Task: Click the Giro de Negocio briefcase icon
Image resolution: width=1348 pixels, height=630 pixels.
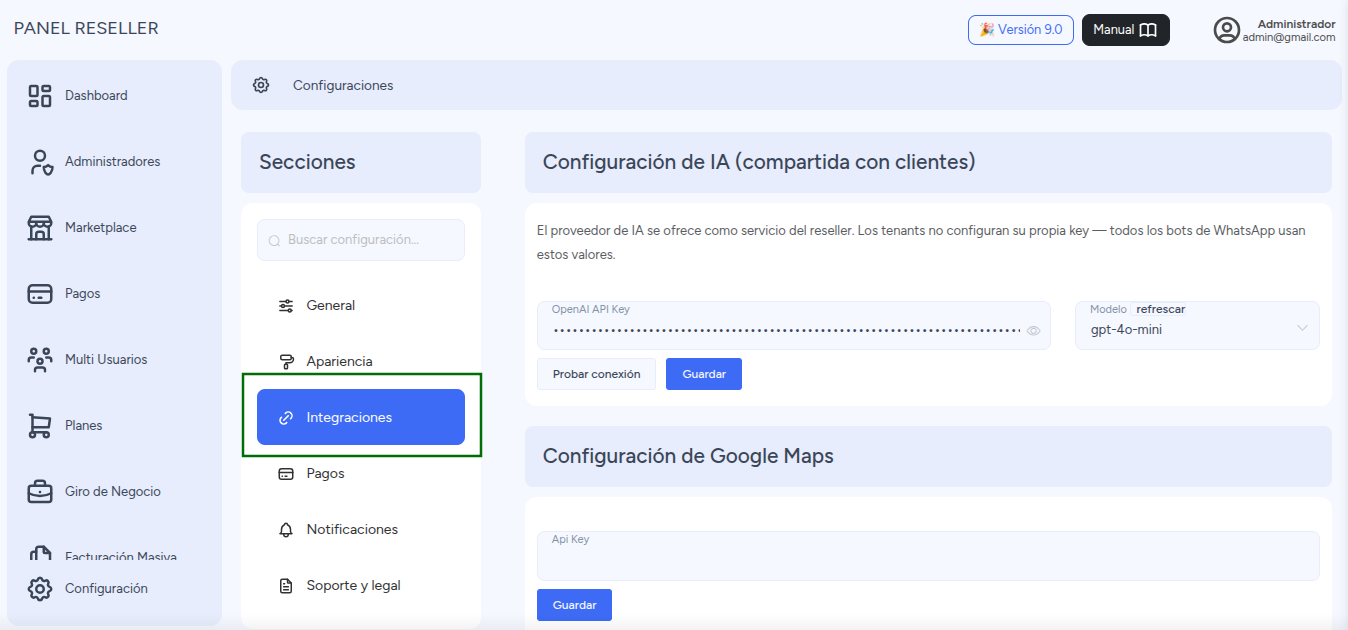Action: tap(40, 492)
